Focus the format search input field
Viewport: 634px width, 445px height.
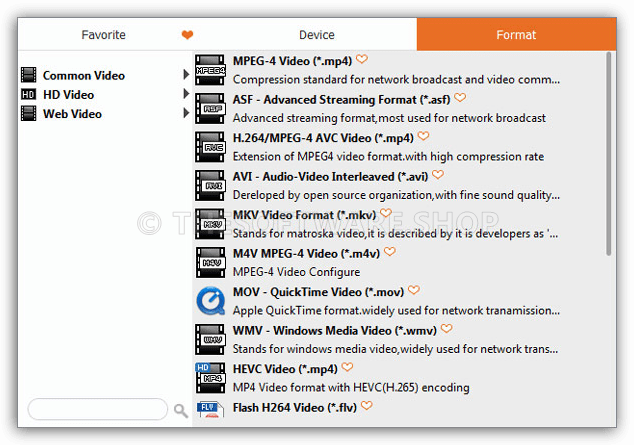[x=97, y=409]
